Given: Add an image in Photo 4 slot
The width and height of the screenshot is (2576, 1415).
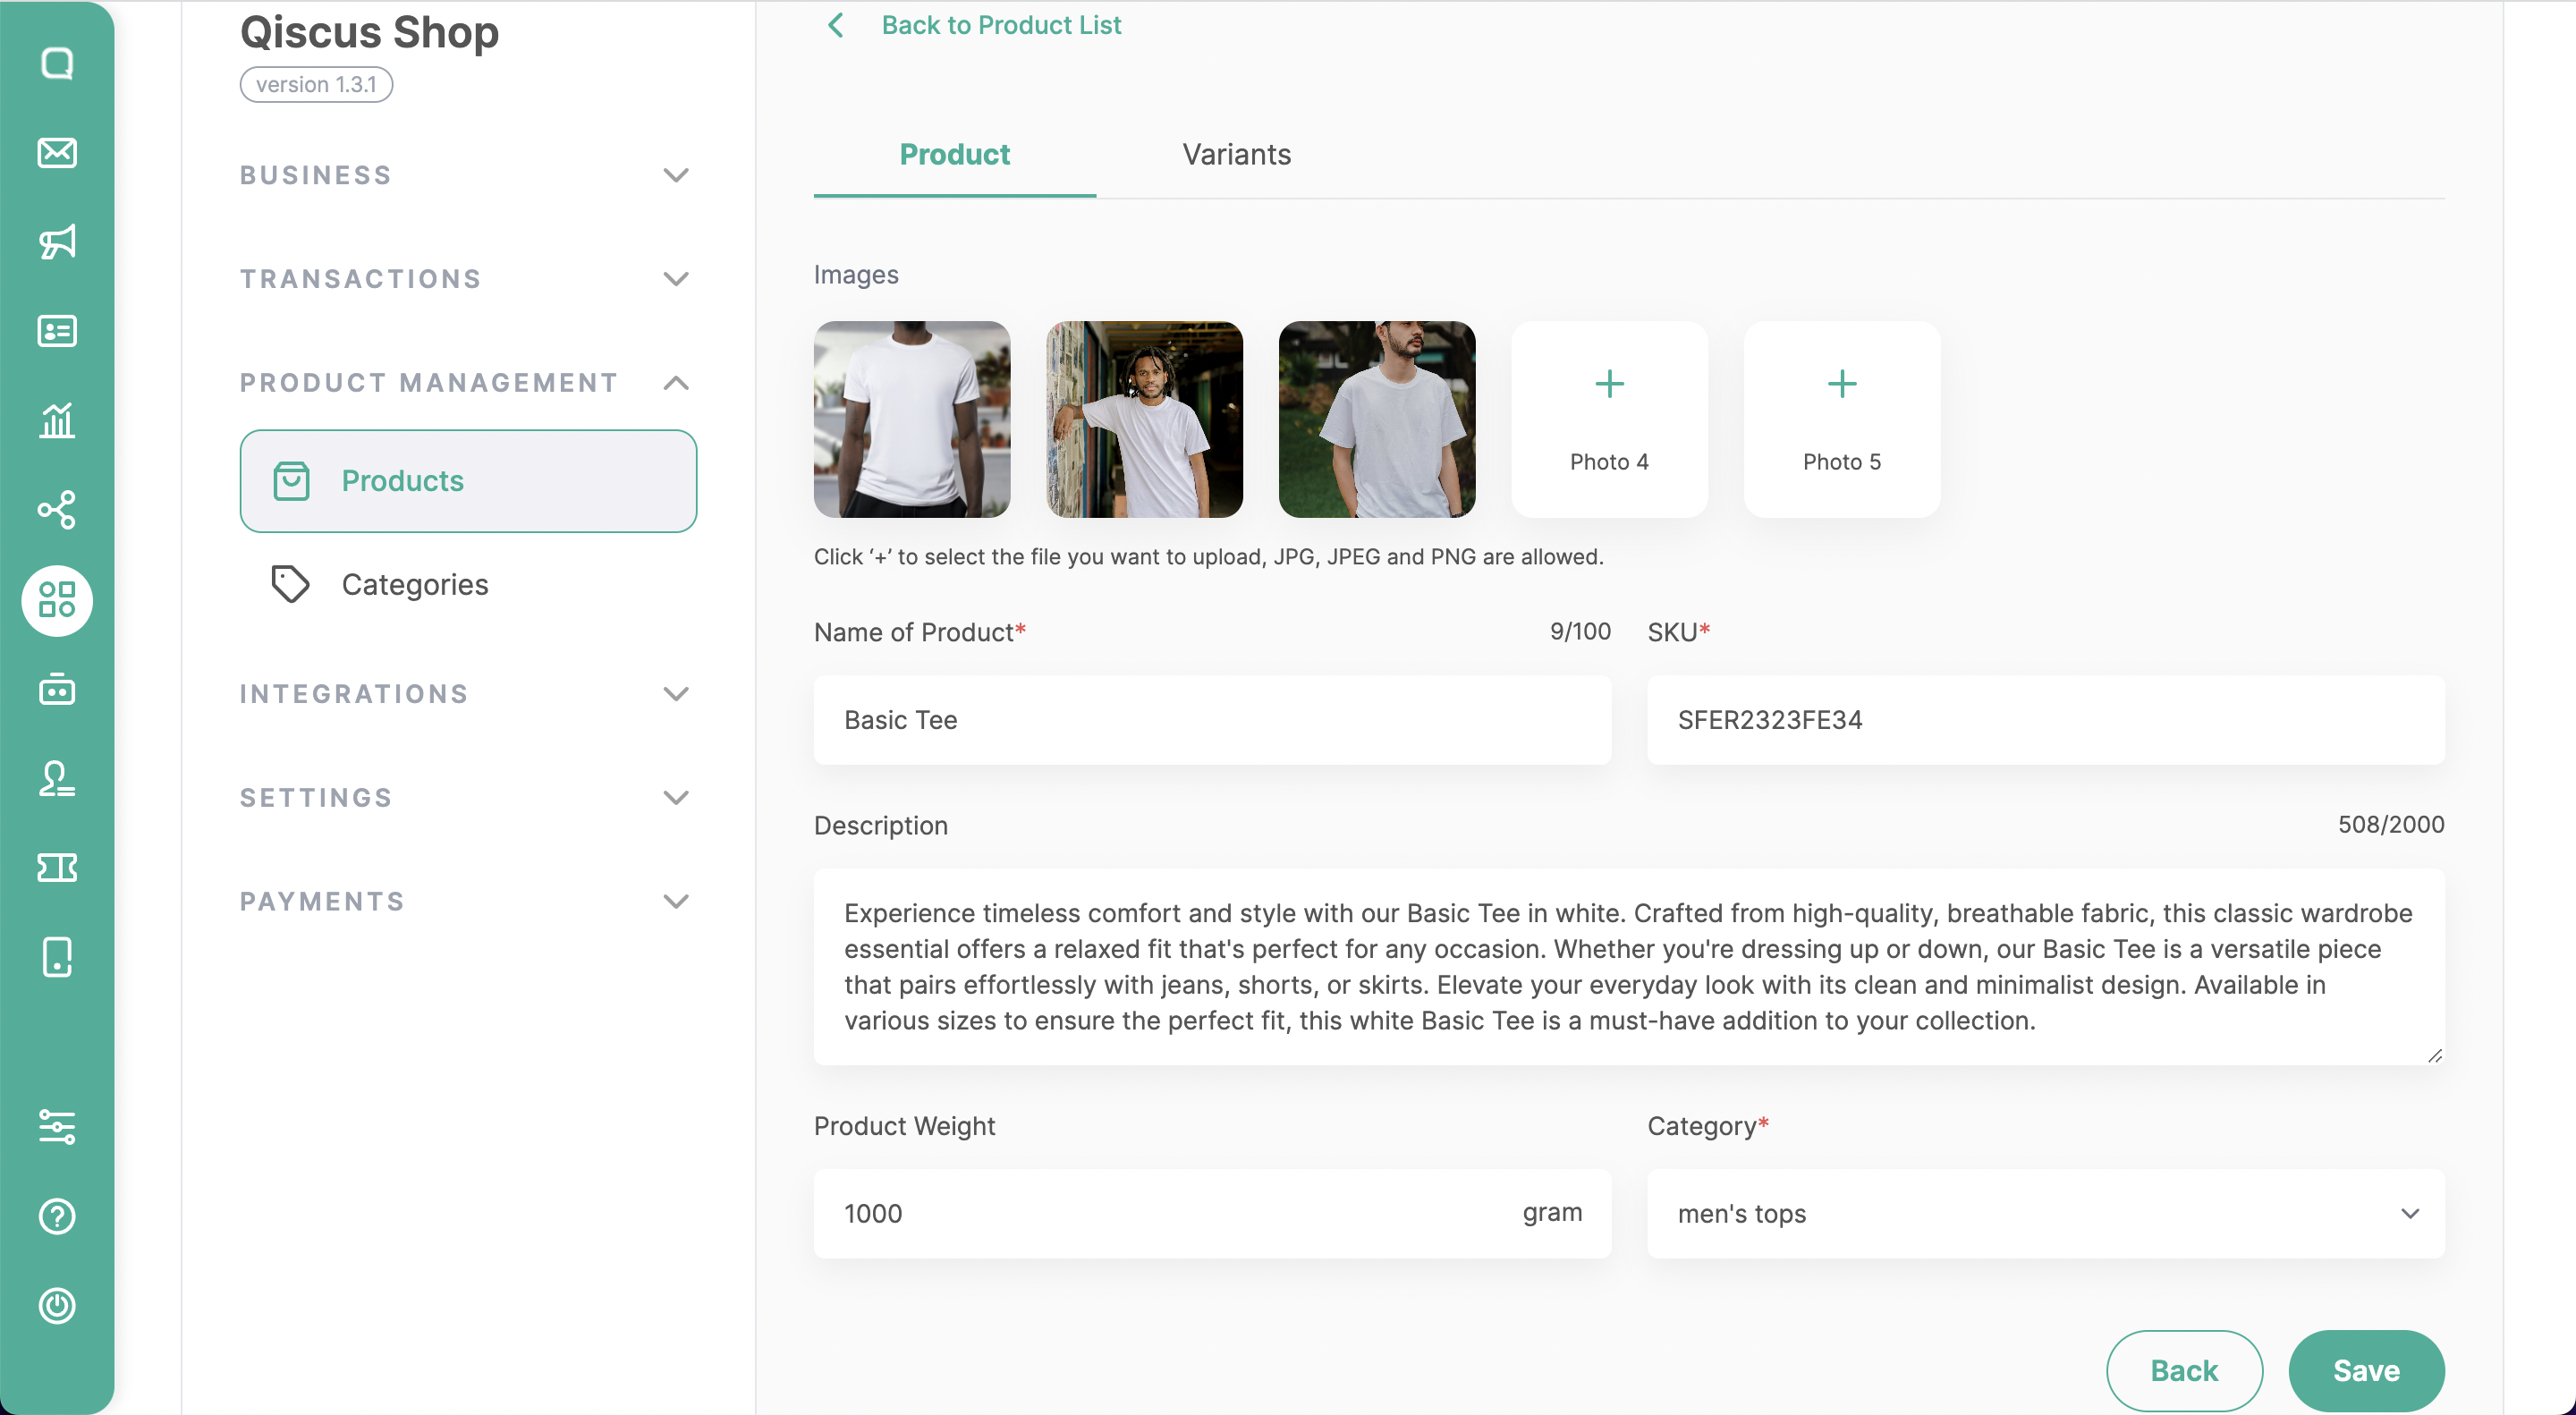Looking at the screenshot, I should [x=1609, y=419].
